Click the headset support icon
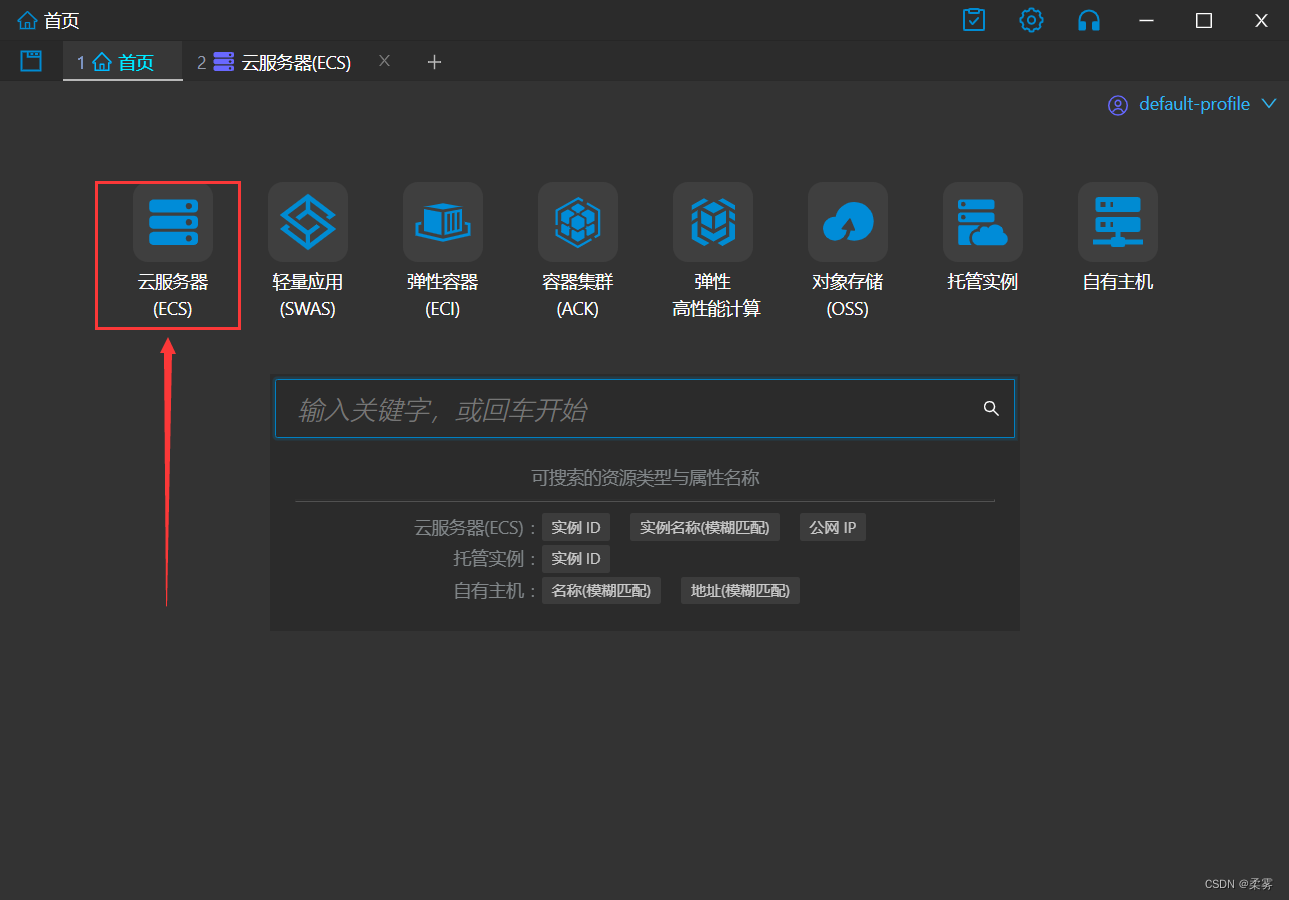The width and height of the screenshot is (1289, 900). [1089, 20]
